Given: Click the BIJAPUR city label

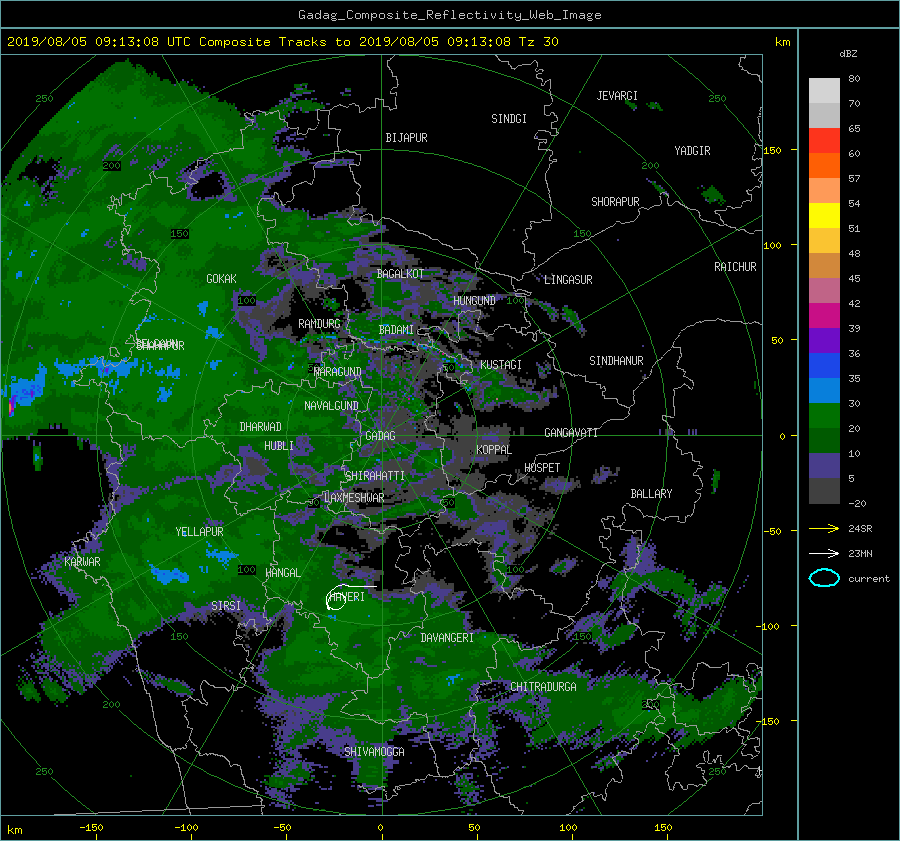Looking at the screenshot, I should (406, 138).
